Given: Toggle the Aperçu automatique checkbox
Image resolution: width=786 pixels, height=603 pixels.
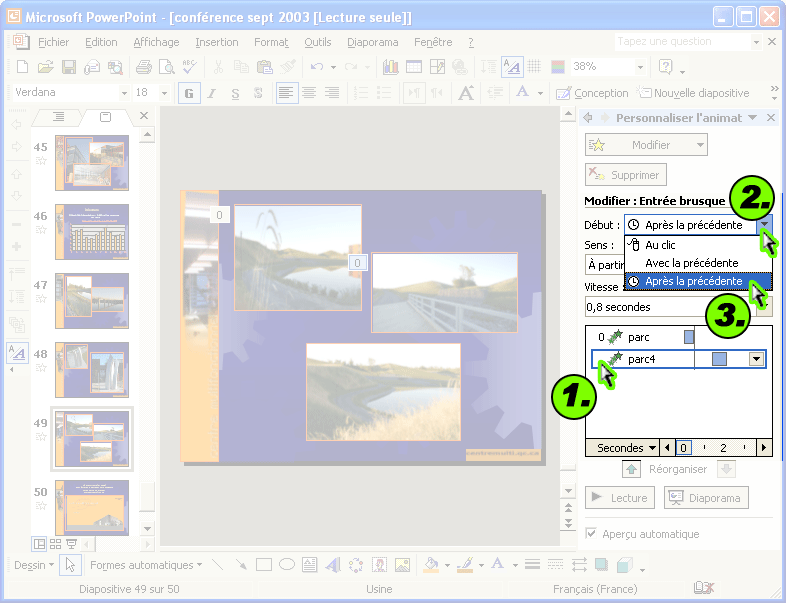Looking at the screenshot, I should point(592,534).
